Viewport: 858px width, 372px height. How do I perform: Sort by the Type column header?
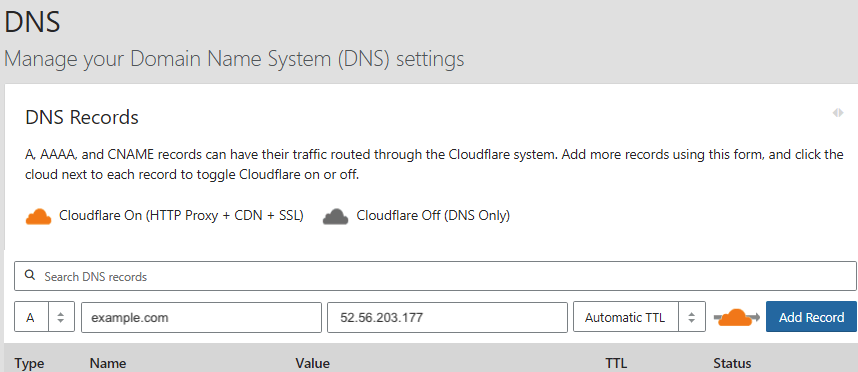29,363
